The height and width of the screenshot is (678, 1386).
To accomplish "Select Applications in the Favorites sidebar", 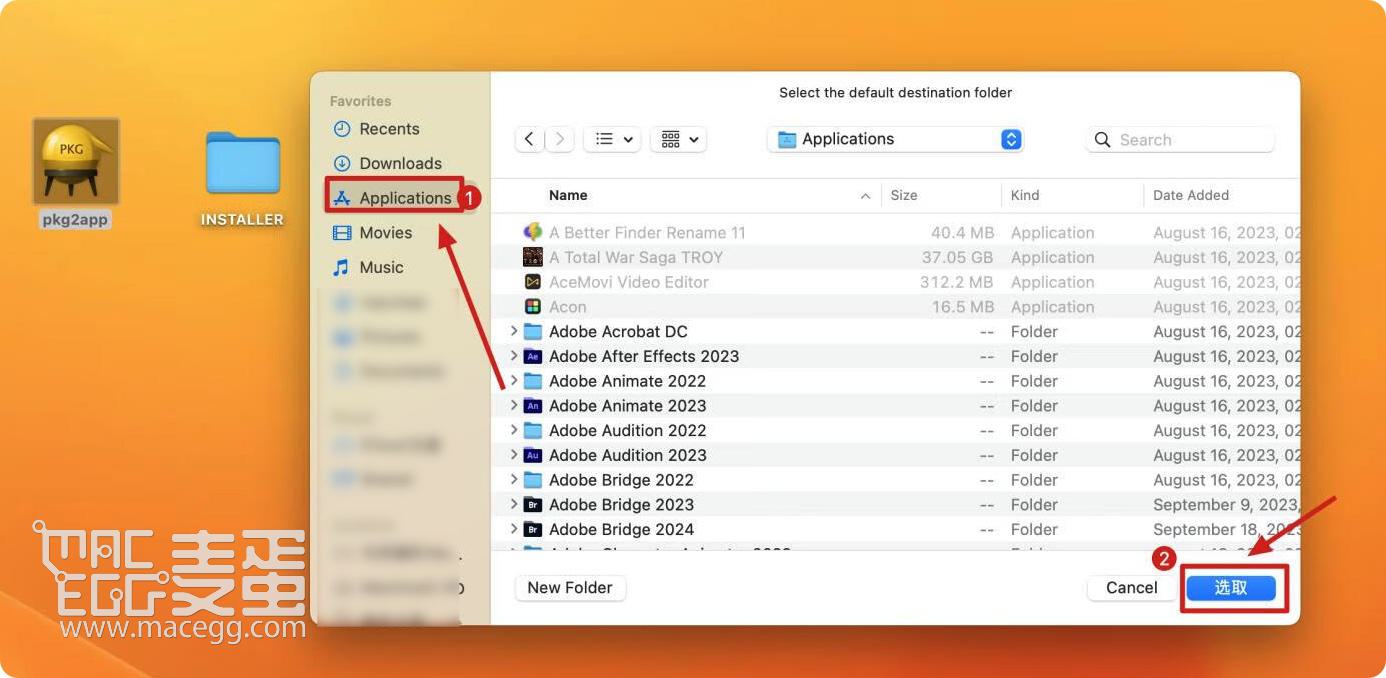I will [393, 198].
